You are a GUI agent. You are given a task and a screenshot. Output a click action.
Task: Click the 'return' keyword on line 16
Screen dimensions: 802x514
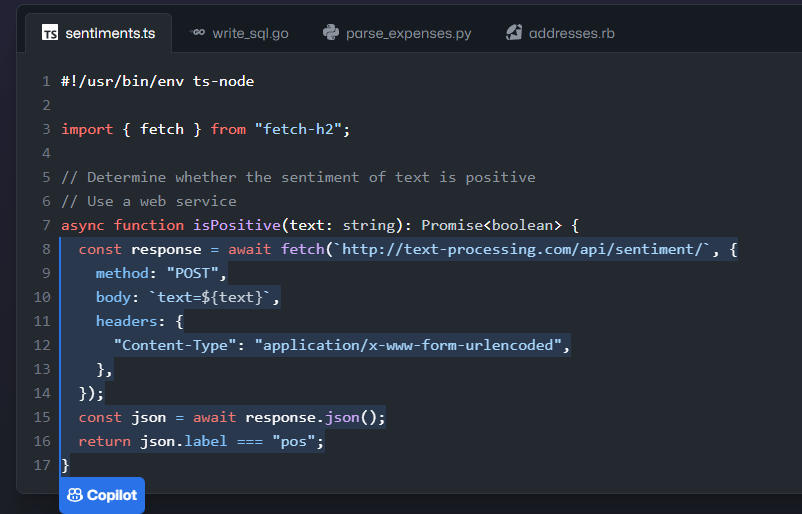104,442
